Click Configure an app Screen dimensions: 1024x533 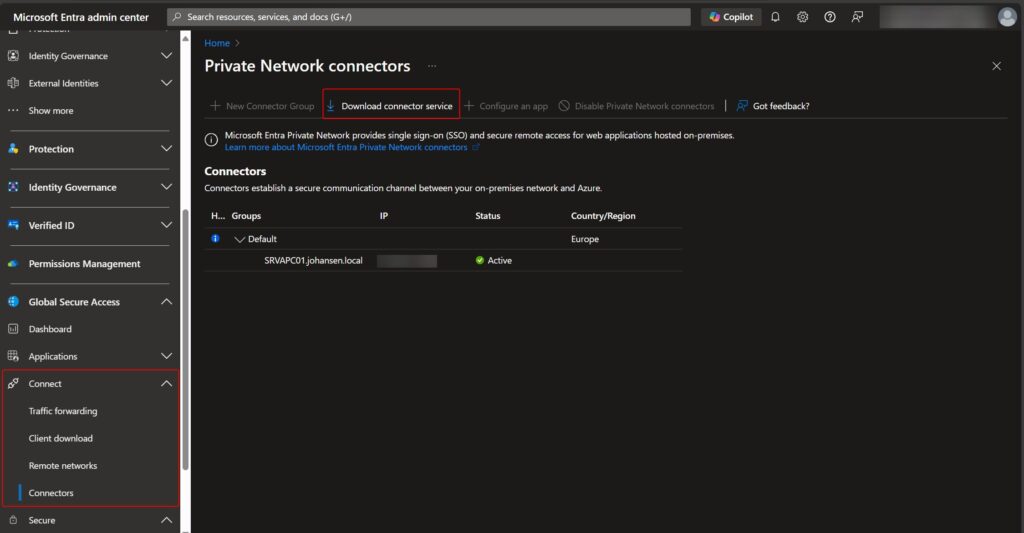click(506, 106)
